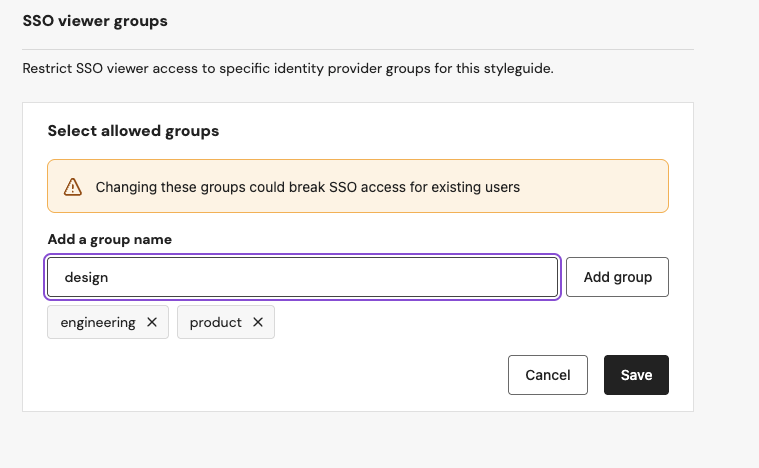Click the Select allowed groups heading
The image size is (759, 468).
click(x=133, y=131)
